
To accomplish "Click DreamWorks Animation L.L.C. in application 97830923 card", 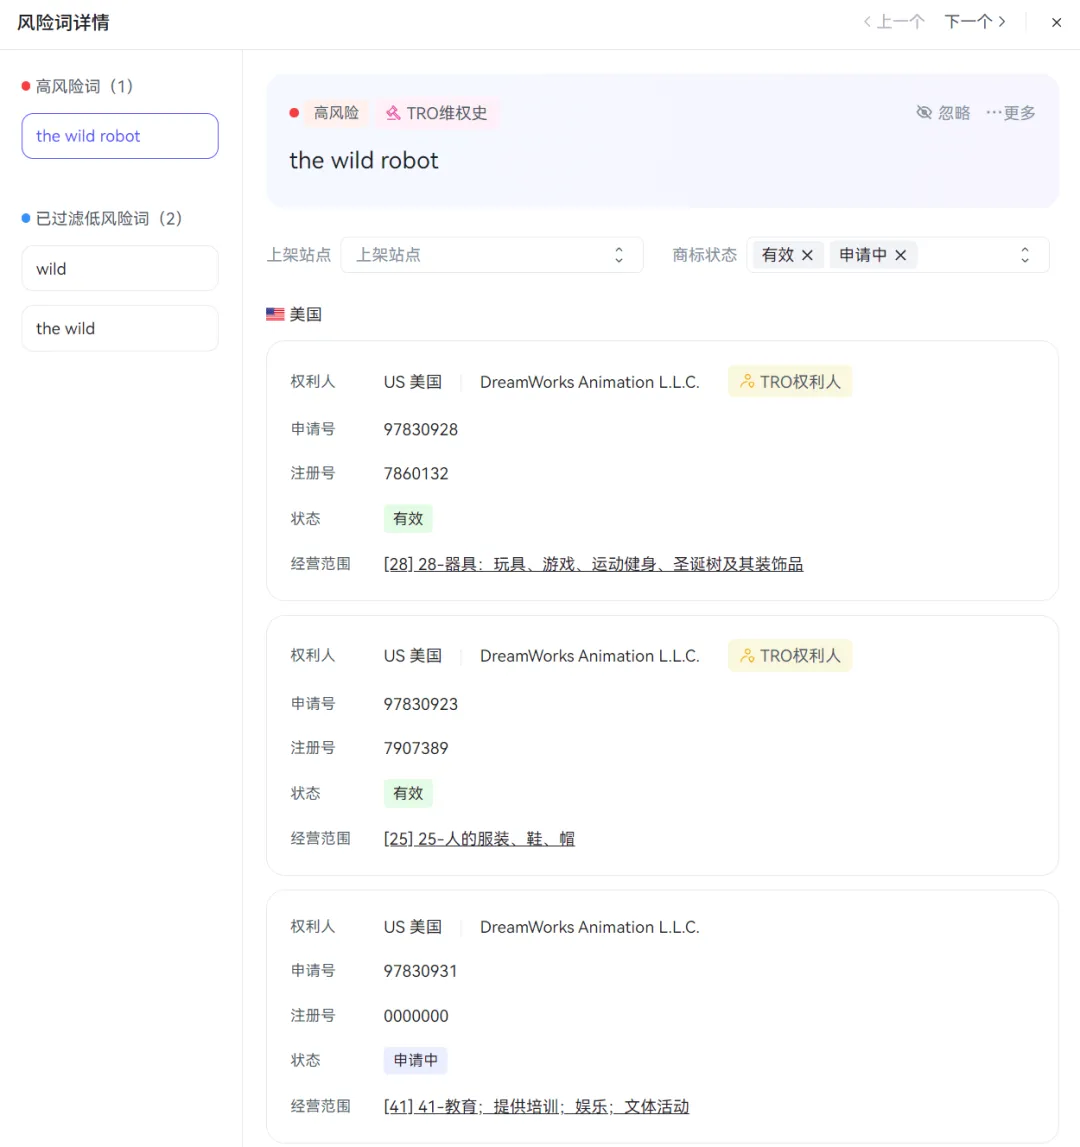I will point(590,656).
